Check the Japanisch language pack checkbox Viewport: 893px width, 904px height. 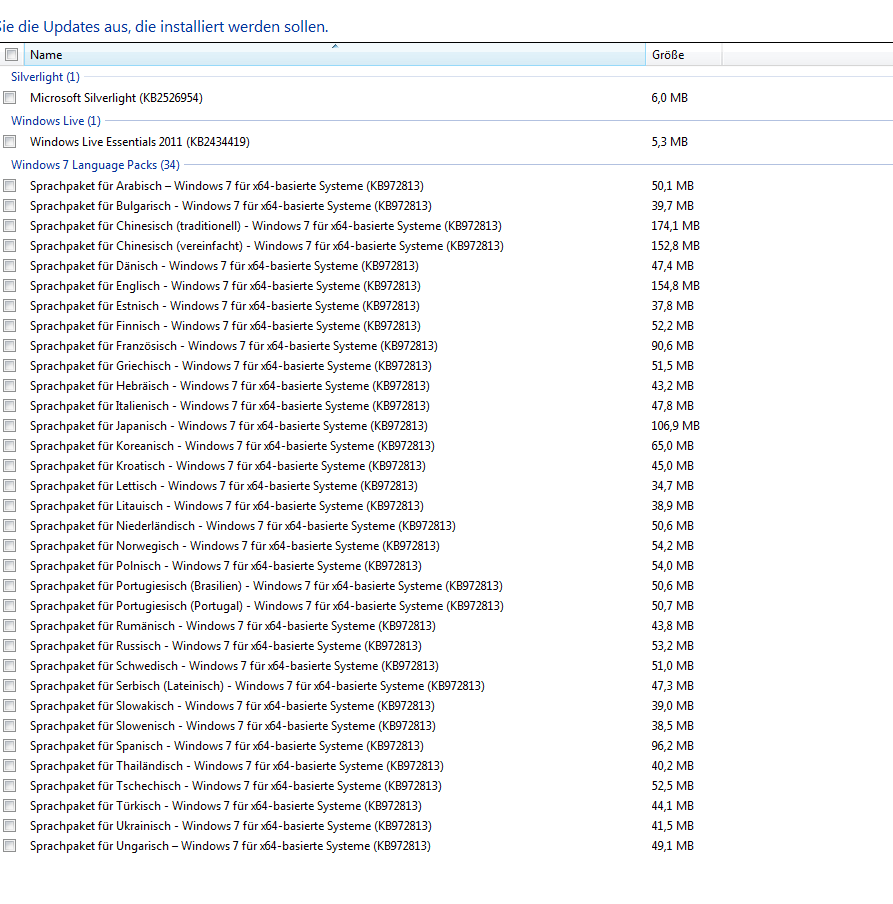pos(9,425)
